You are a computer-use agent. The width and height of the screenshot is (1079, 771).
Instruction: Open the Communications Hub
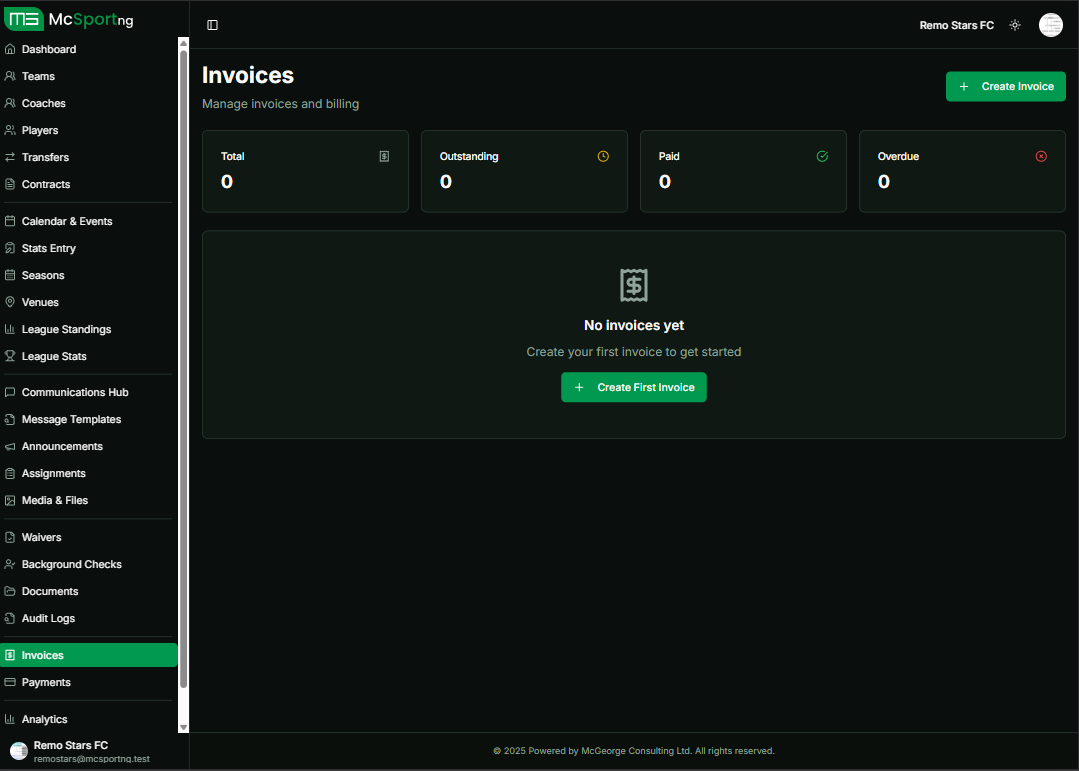77,391
